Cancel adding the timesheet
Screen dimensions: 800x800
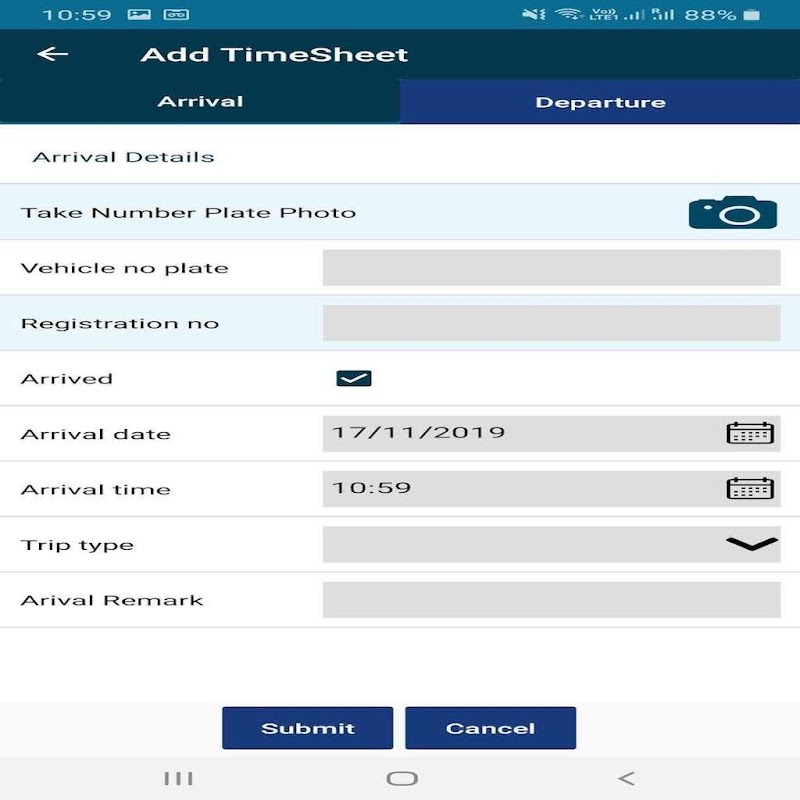490,728
